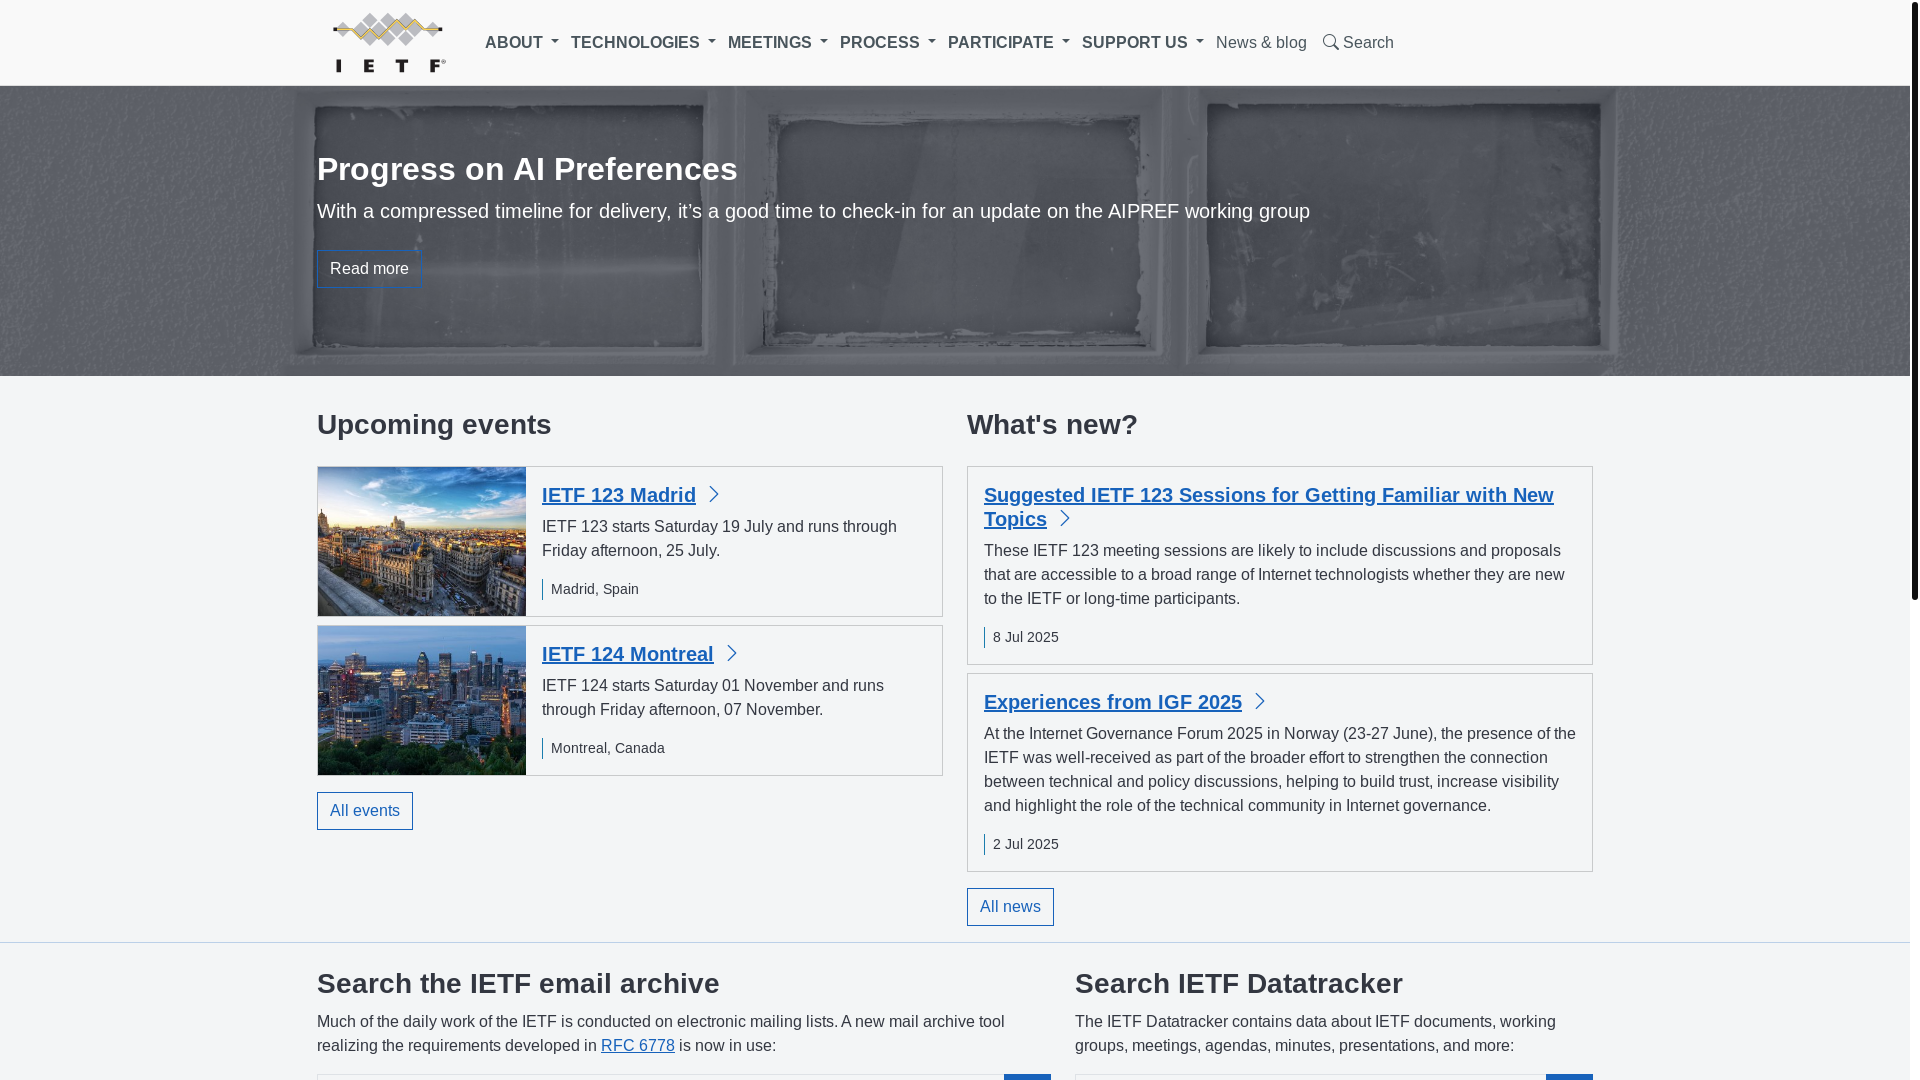Click the 'Madrid, Spain' location text
1920x1080 pixels.
tap(595, 589)
